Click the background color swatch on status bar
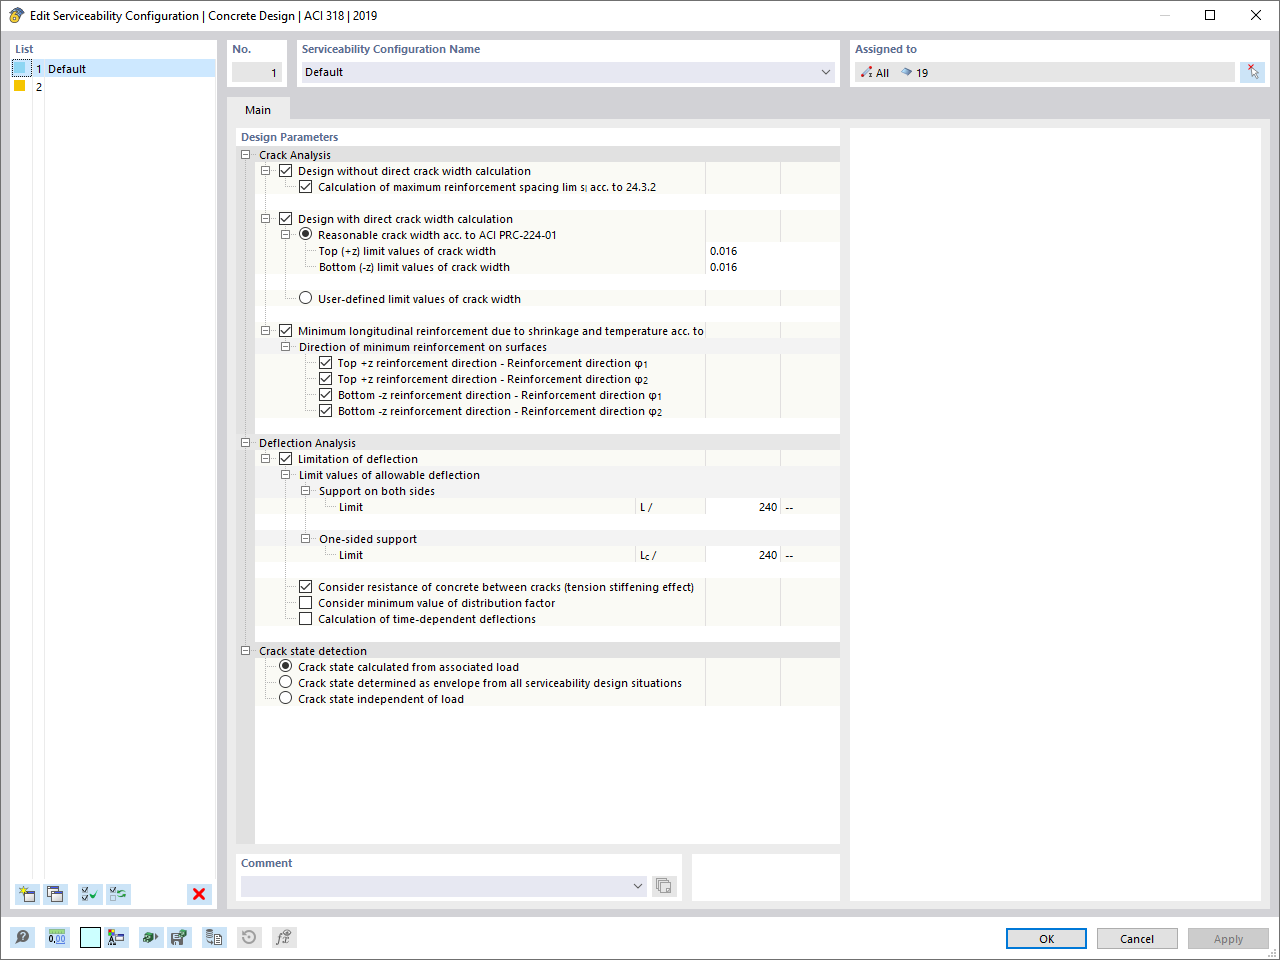1280x960 pixels. click(92, 937)
